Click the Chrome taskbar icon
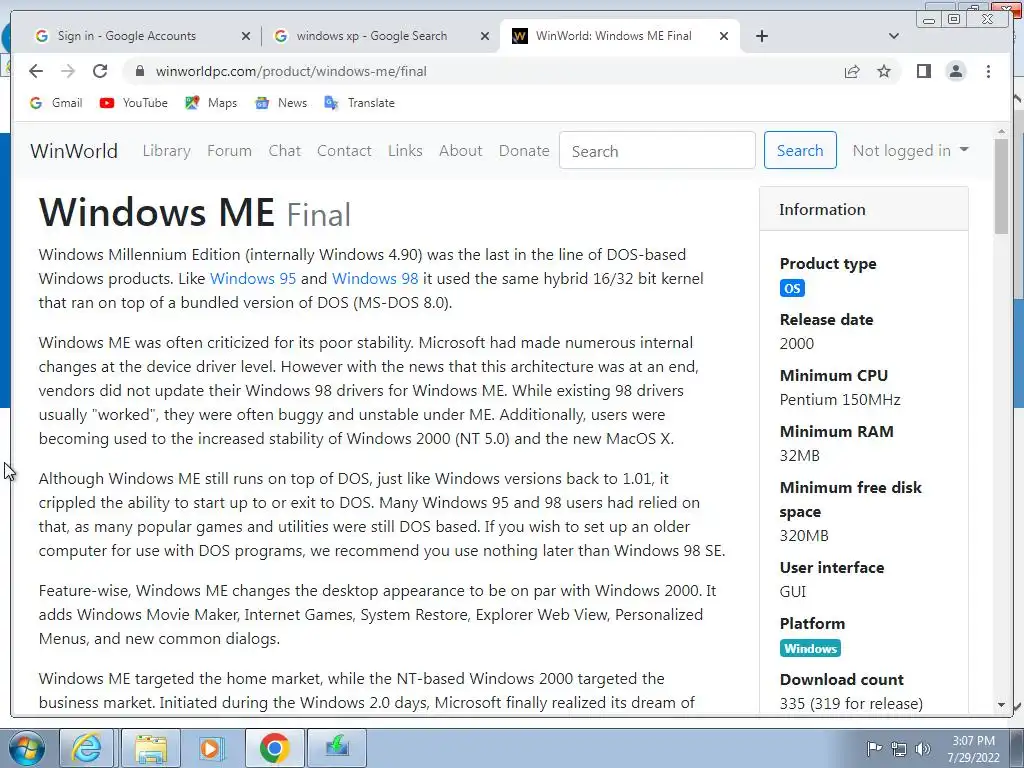This screenshot has width=1024, height=768. [274, 748]
